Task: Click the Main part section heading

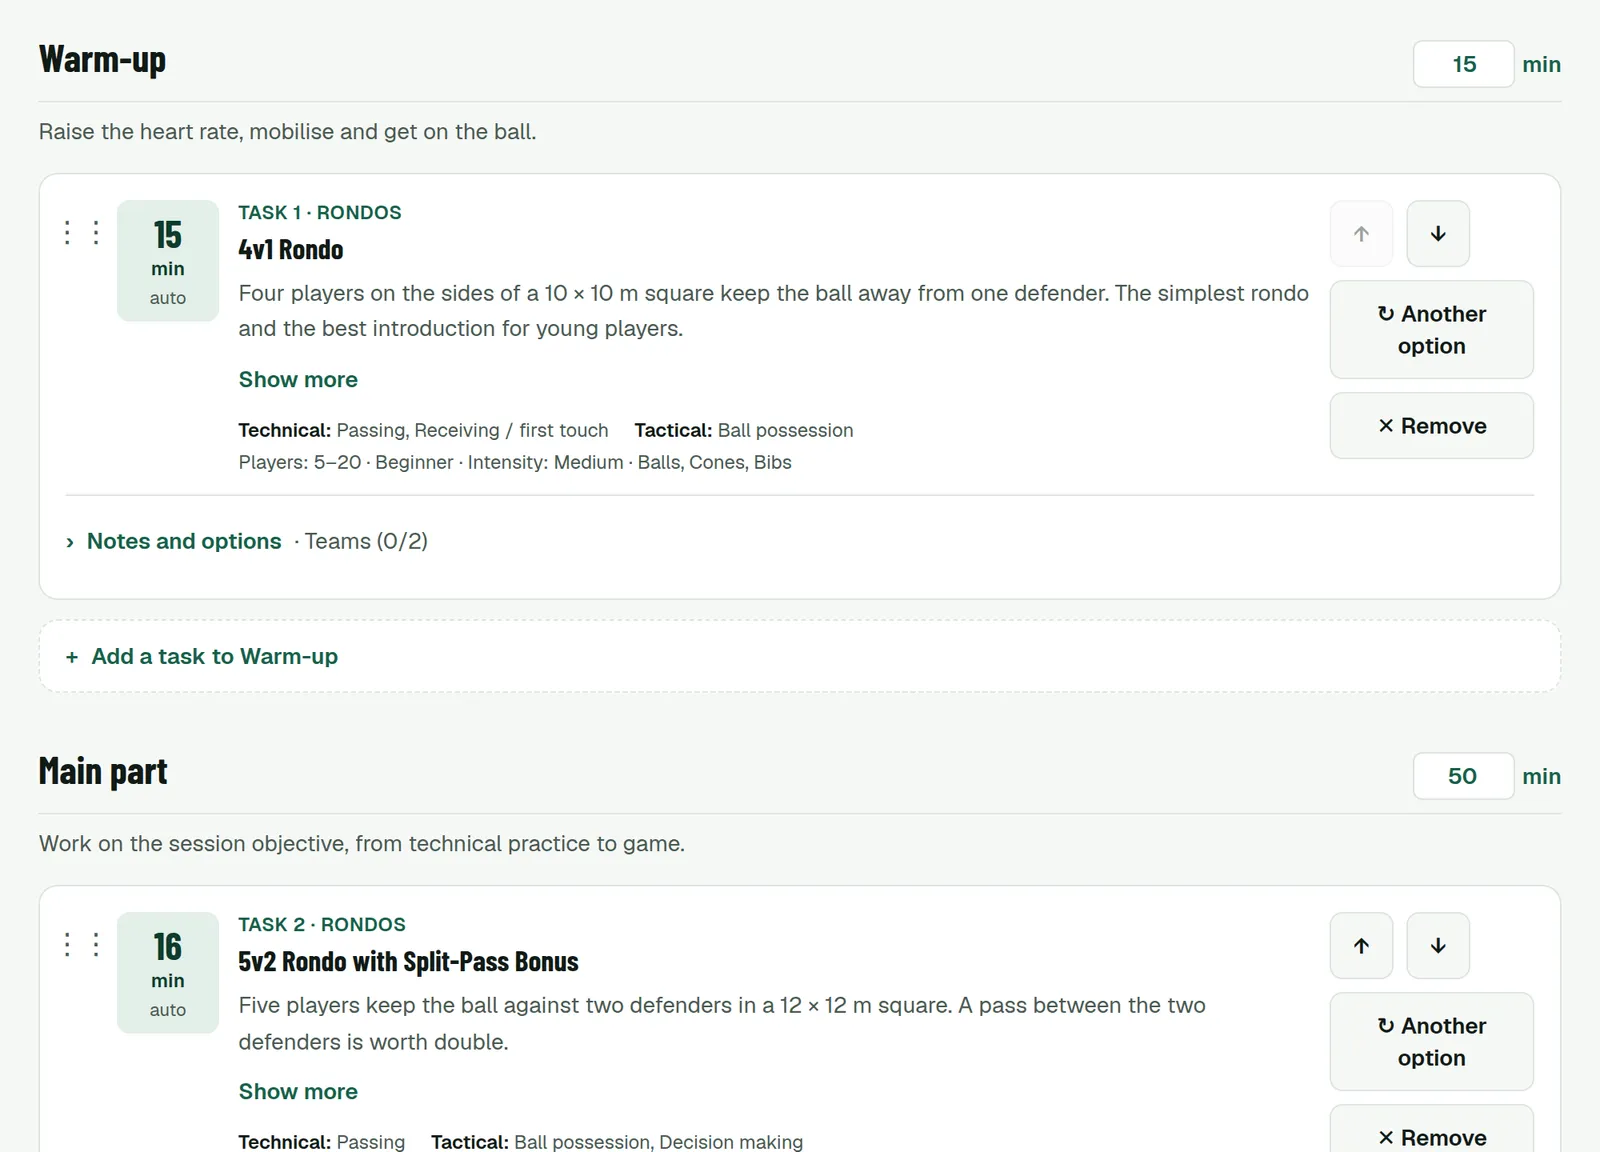Action: click(x=103, y=772)
